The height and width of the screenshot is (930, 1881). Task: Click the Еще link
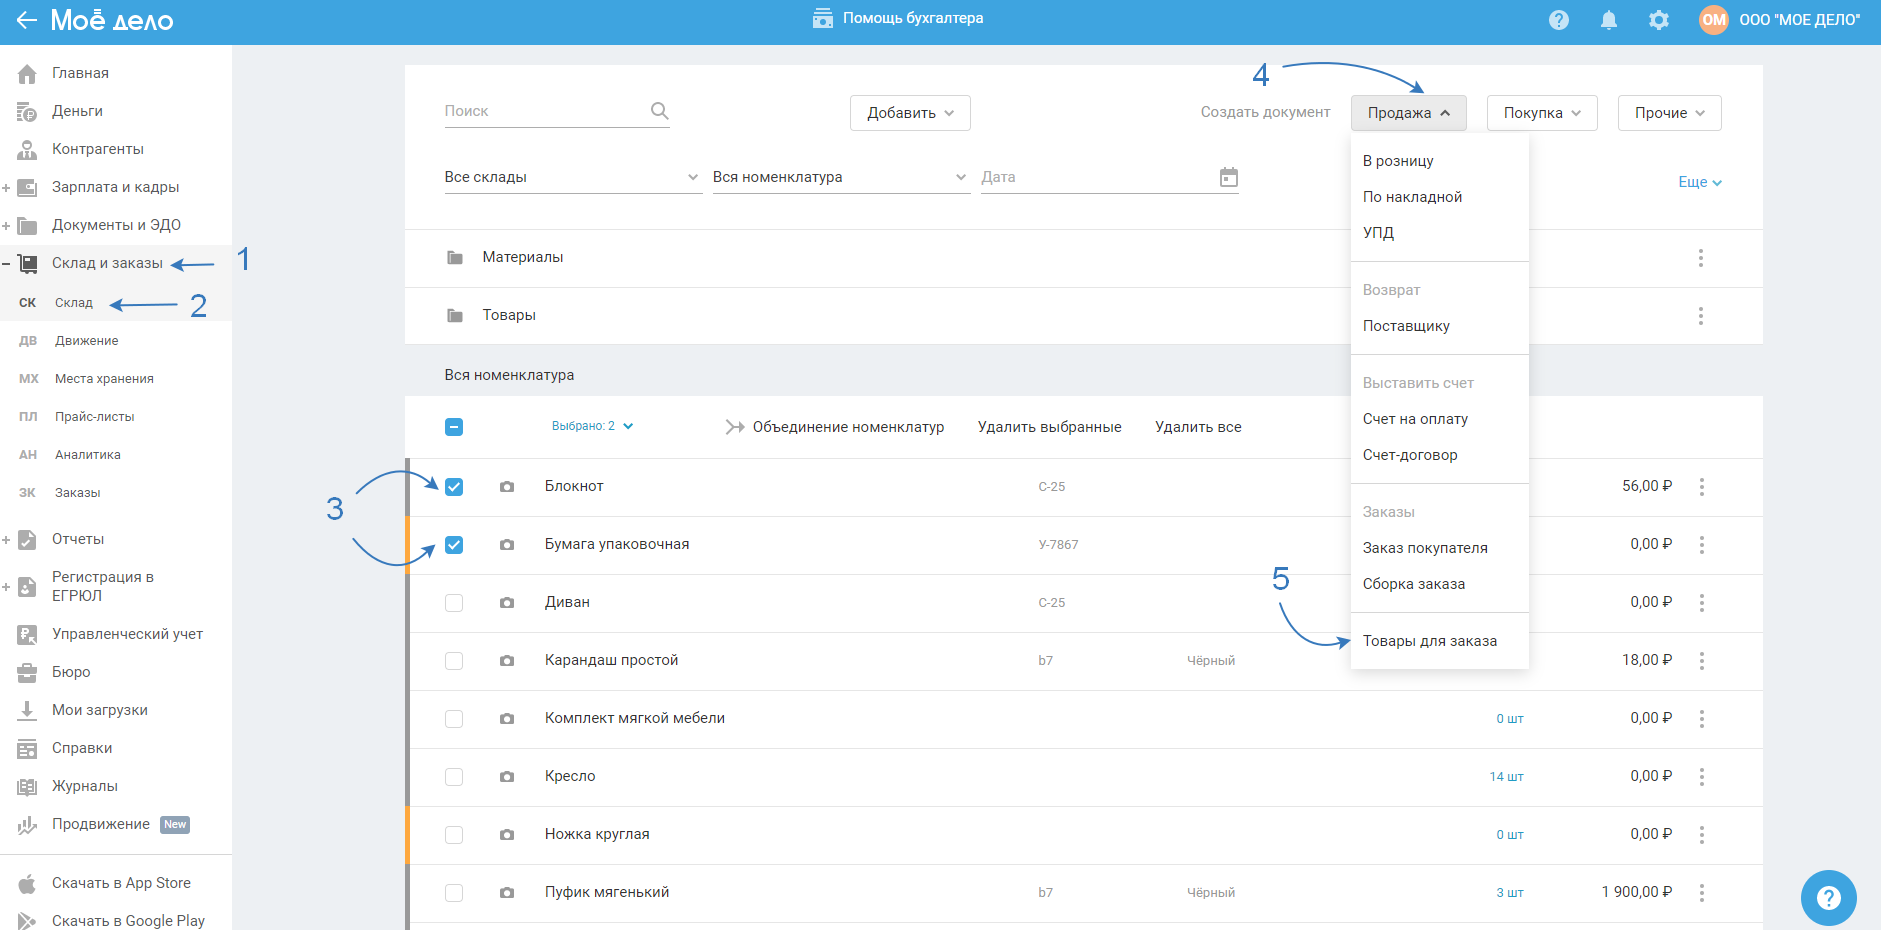[x=1699, y=182]
